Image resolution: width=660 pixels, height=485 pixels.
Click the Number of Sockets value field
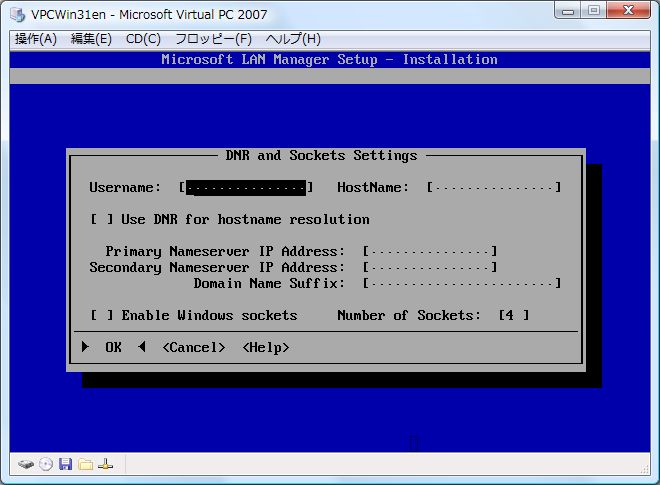tap(514, 315)
